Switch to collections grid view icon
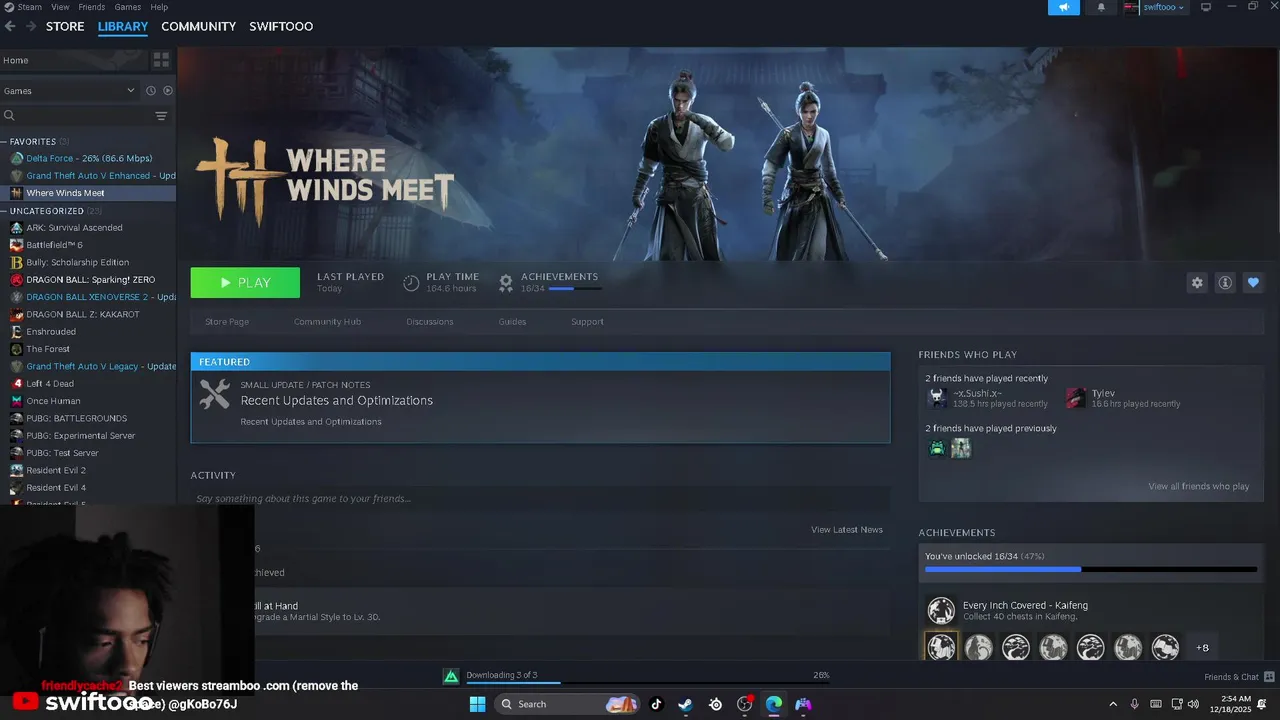The width and height of the screenshot is (1280, 720). [161, 60]
